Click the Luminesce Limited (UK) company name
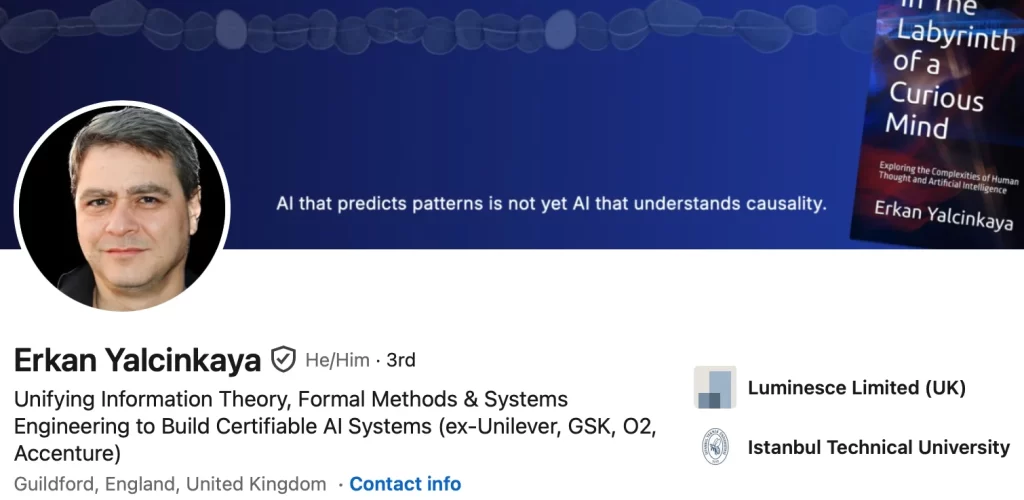The image size is (1024, 500). click(856, 388)
